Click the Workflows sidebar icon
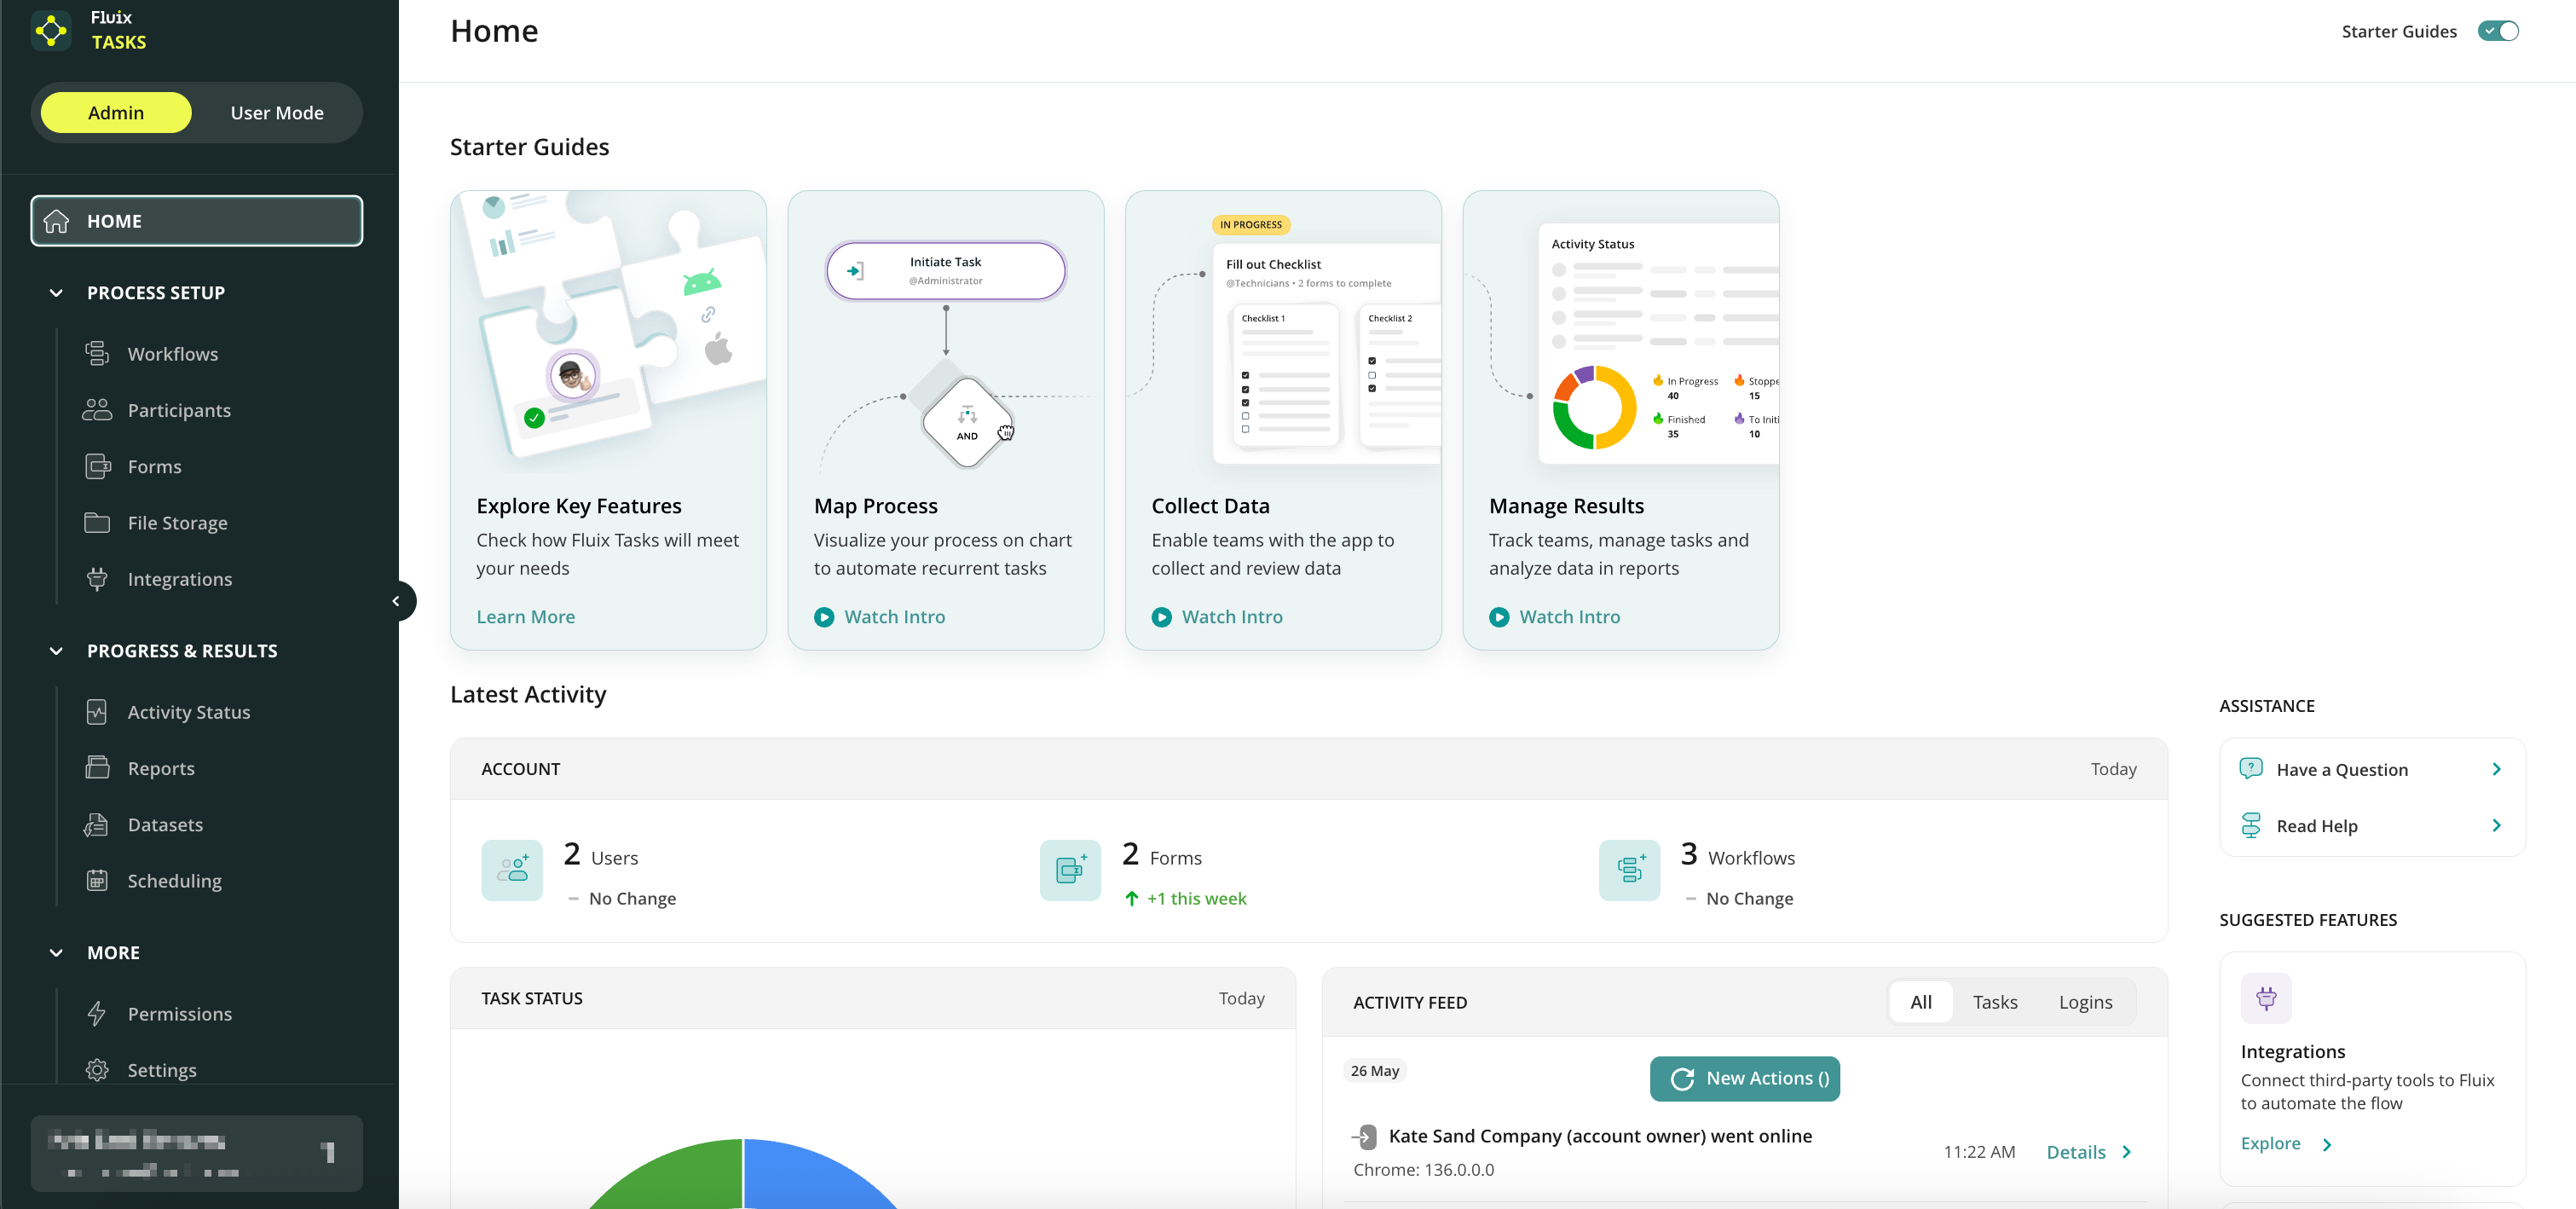Viewport: 2576px width, 1209px height. pos(97,353)
